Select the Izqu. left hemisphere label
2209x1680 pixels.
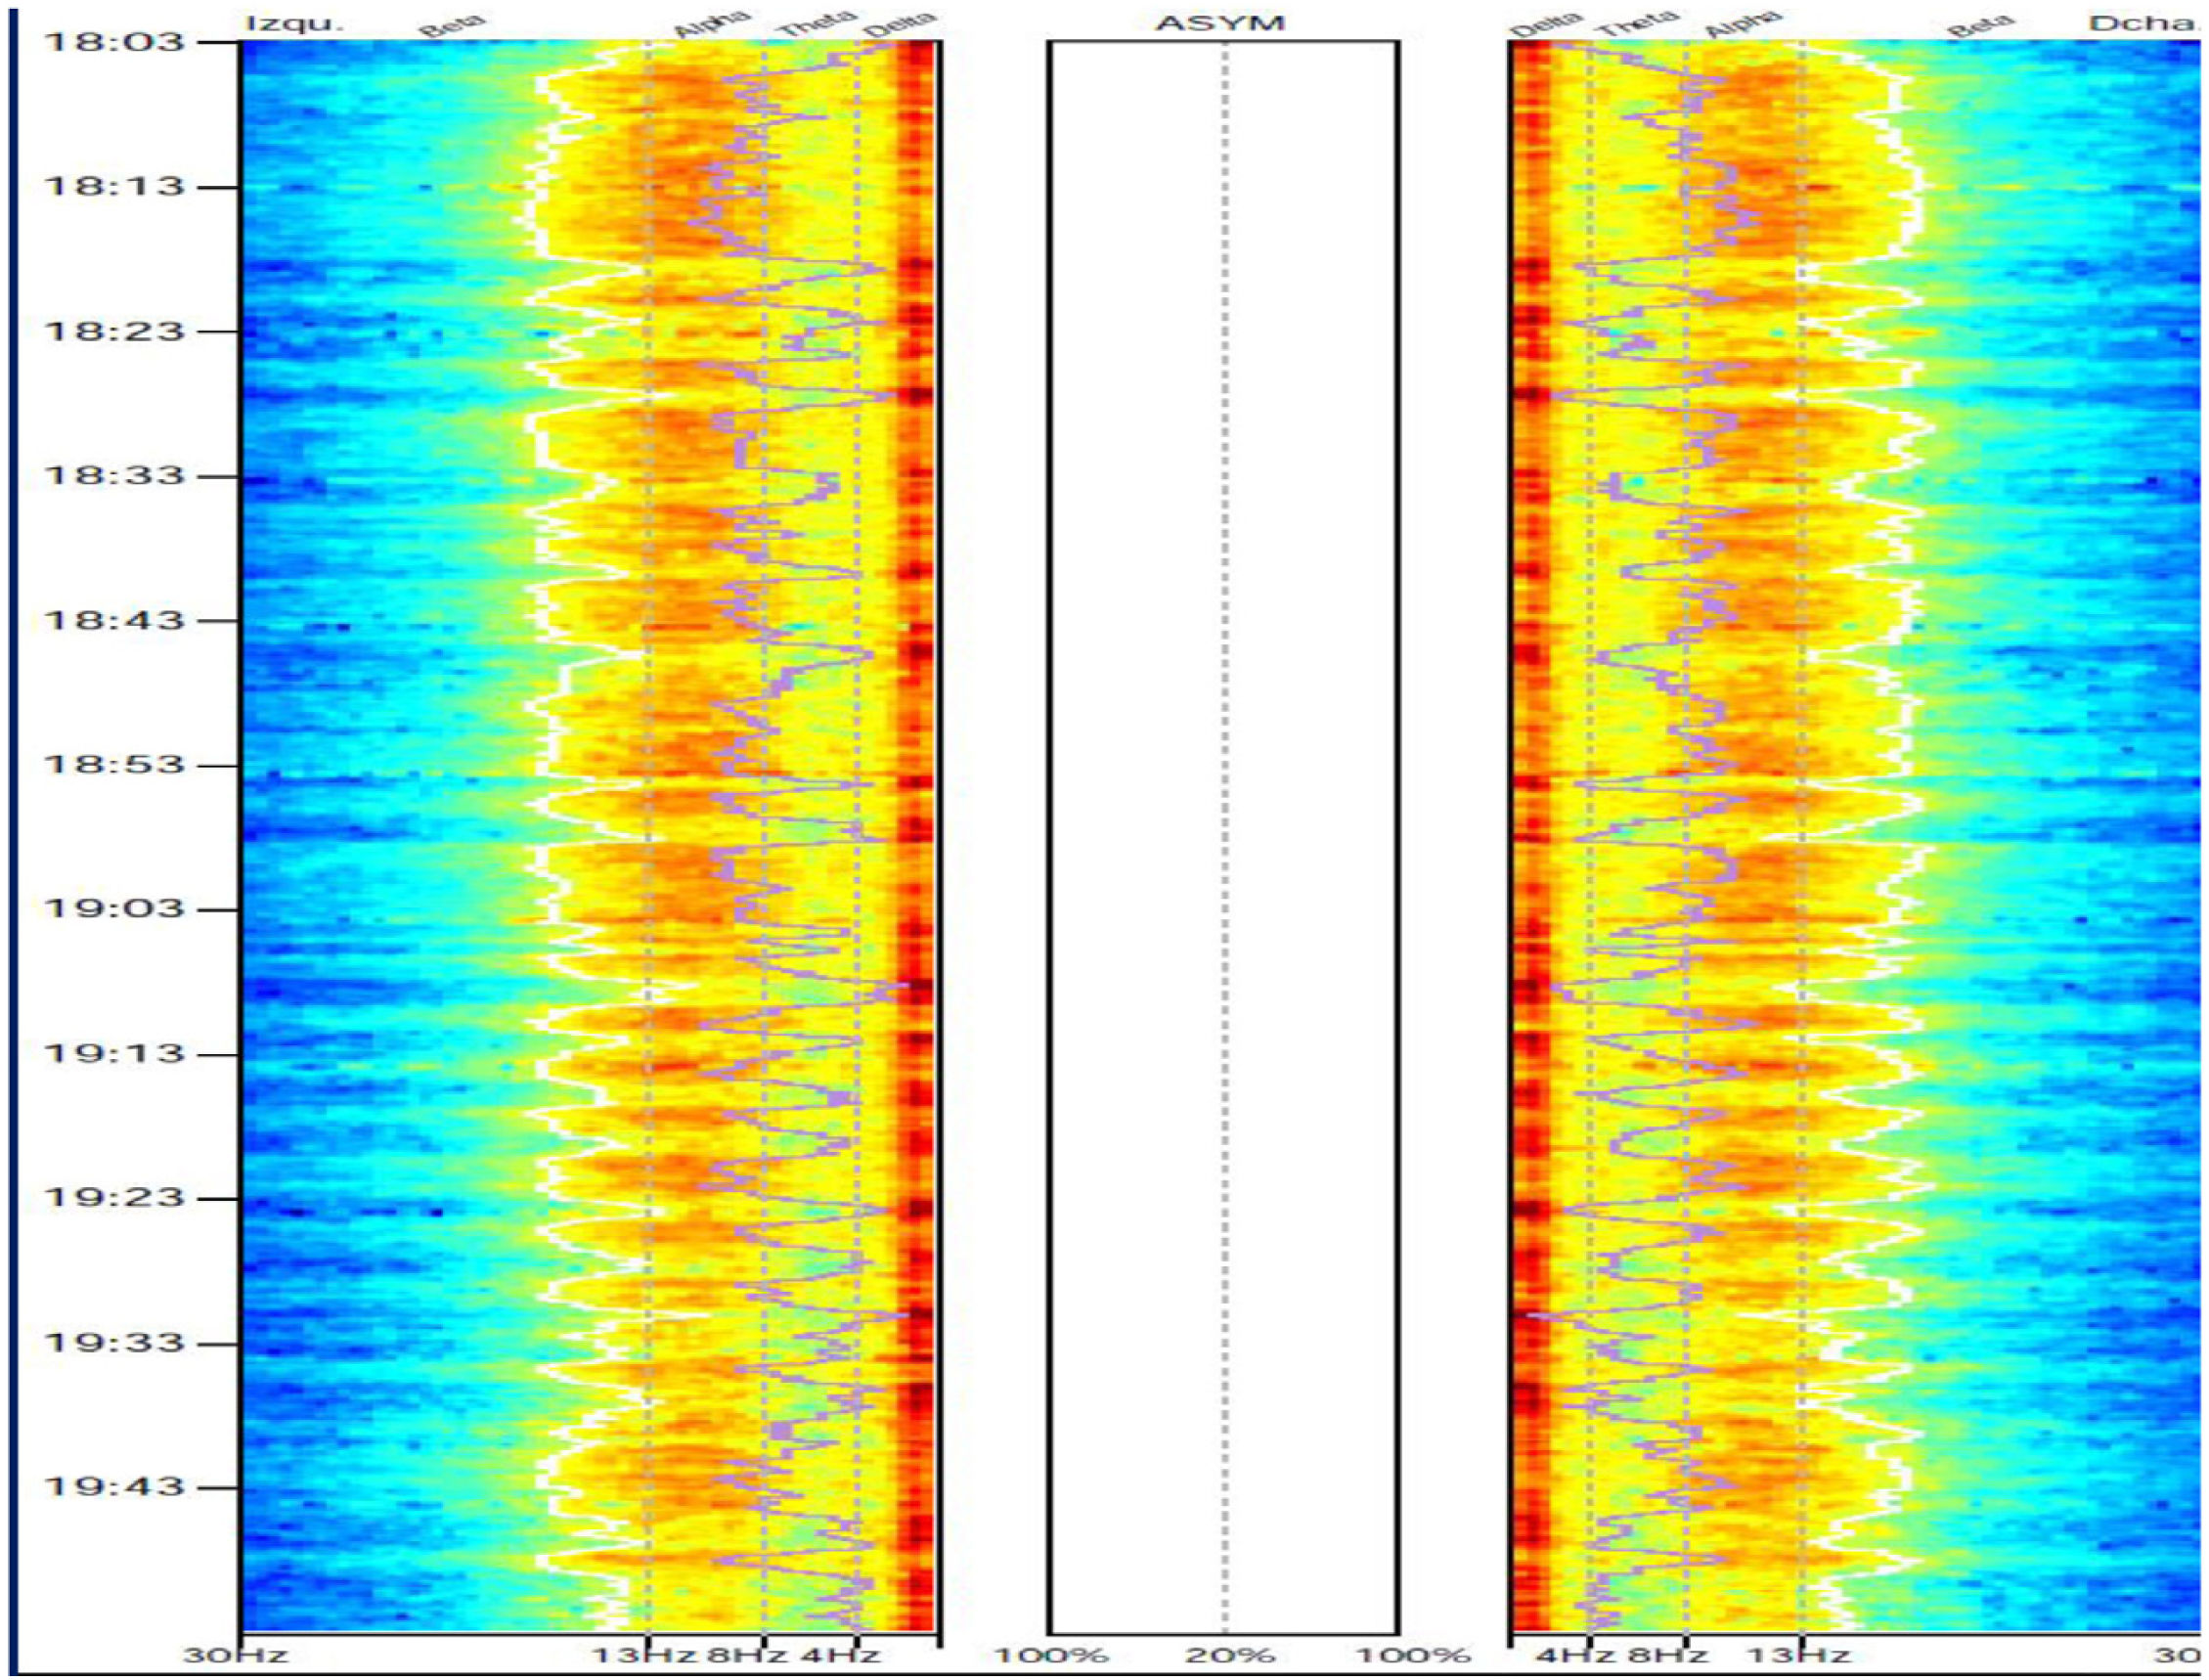pos(294,22)
